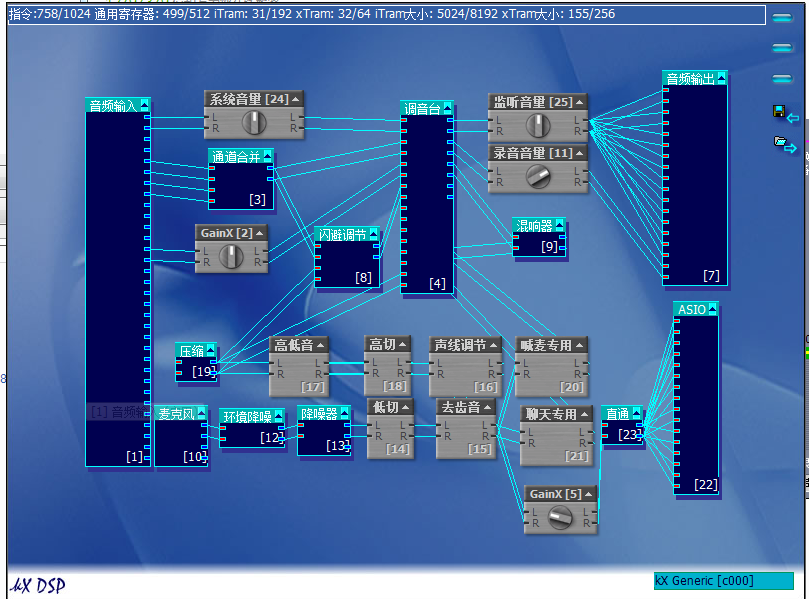Select the 音频输出 module via its [7] label

coord(711,276)
